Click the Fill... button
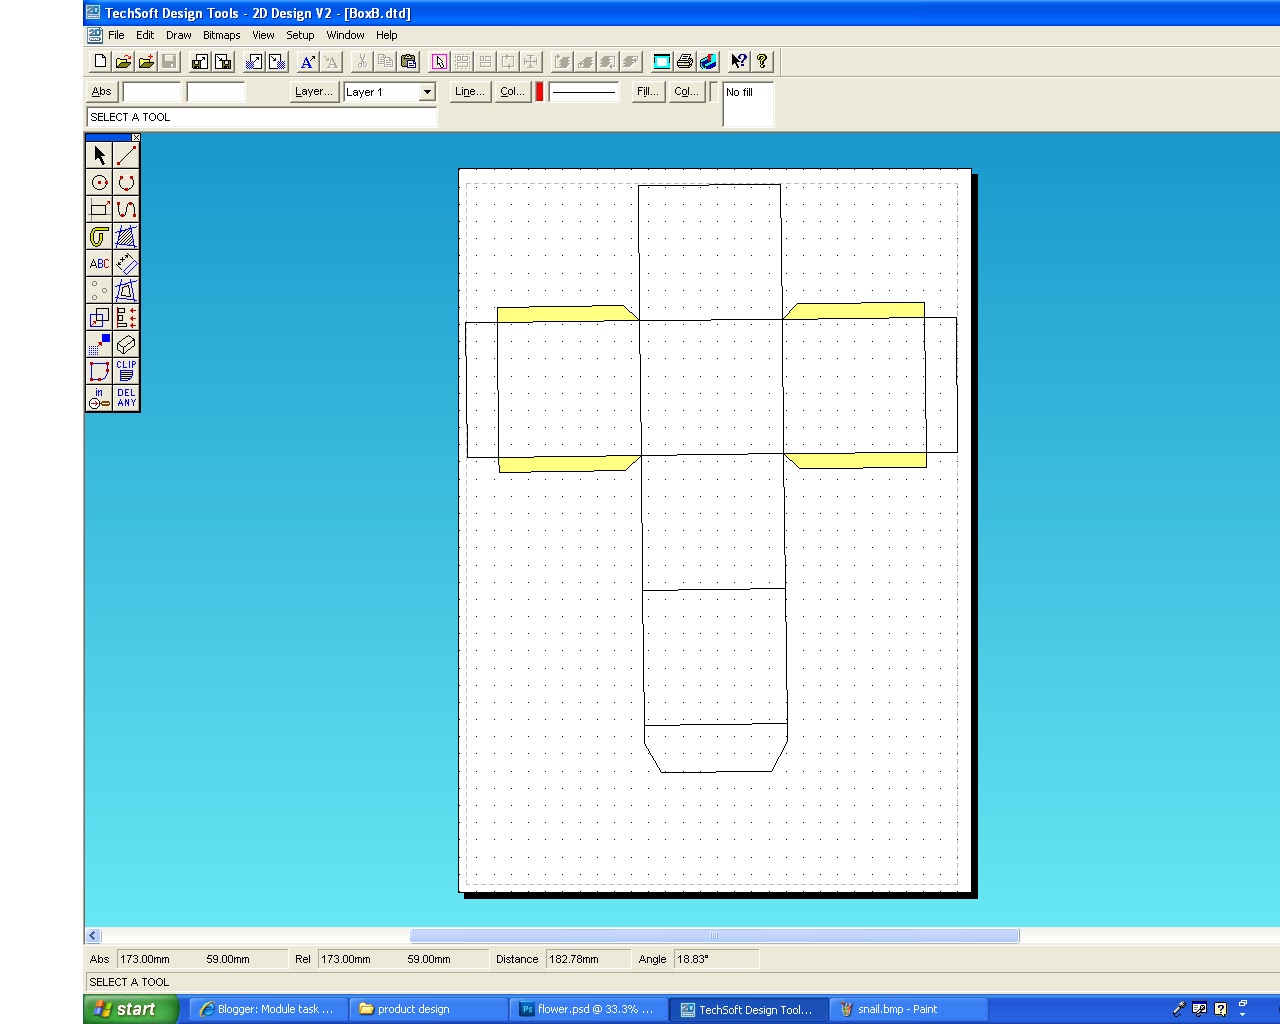 (x=646, y=91)
